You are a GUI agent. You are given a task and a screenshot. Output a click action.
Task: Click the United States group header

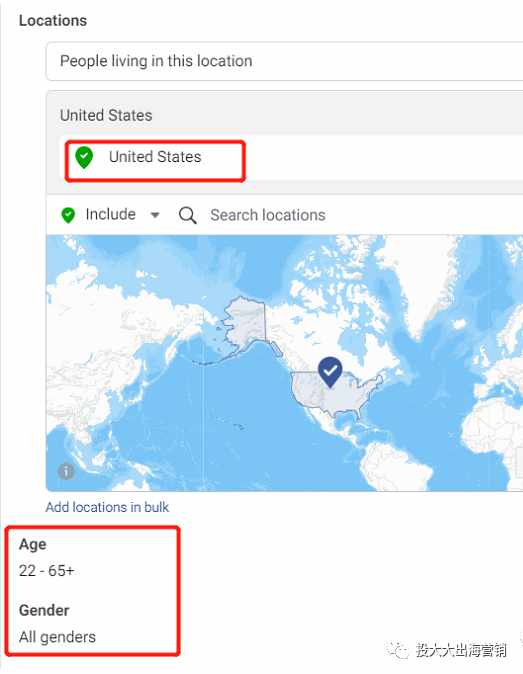(106, 115)
